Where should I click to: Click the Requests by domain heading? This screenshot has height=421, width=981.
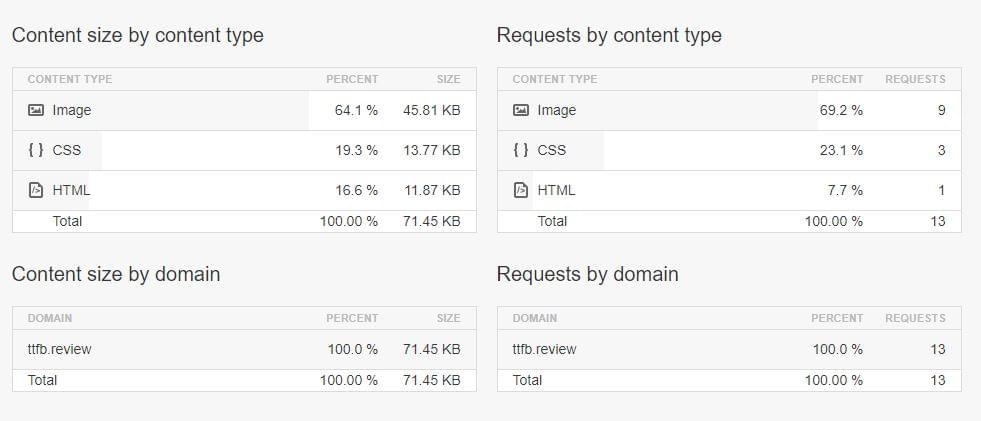587,274
